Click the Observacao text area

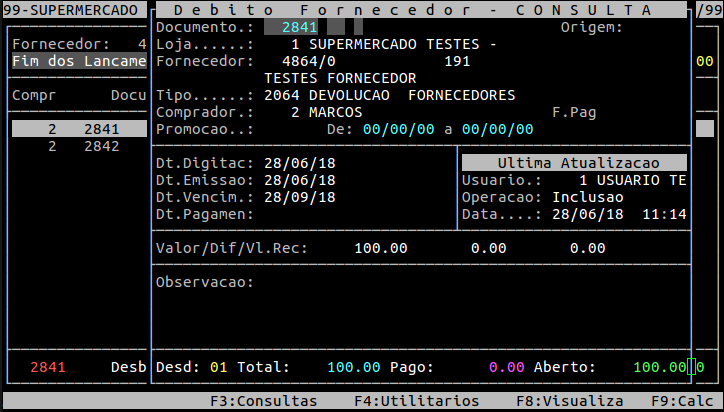(x=420, y=310)
